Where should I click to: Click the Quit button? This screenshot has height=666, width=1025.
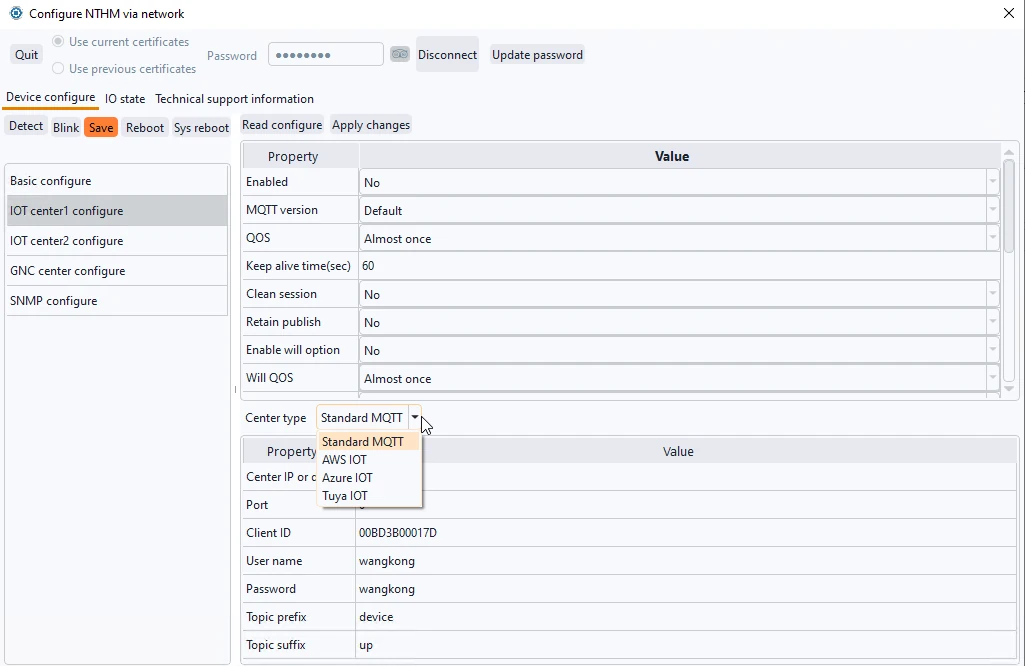[27, 54]
